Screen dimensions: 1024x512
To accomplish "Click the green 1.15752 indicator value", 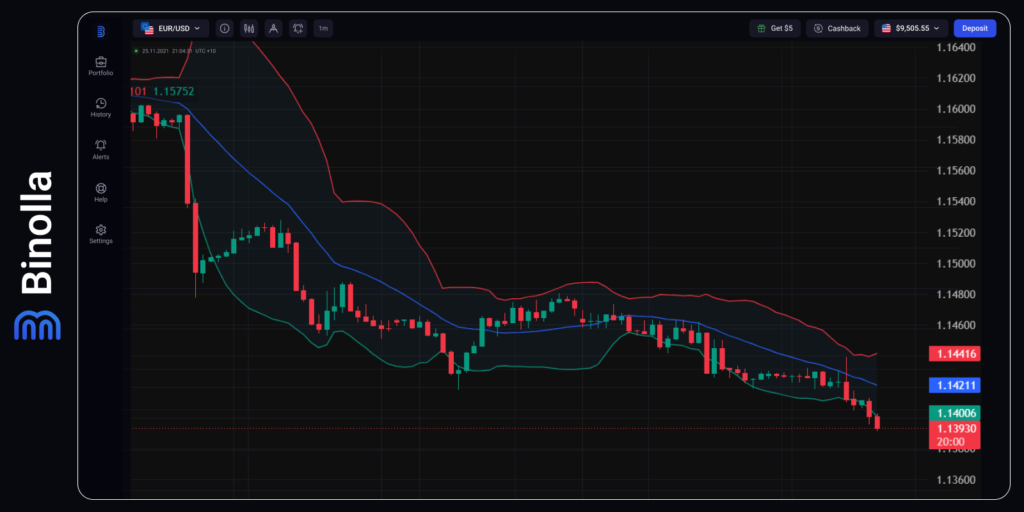I will tap(173, 91).
